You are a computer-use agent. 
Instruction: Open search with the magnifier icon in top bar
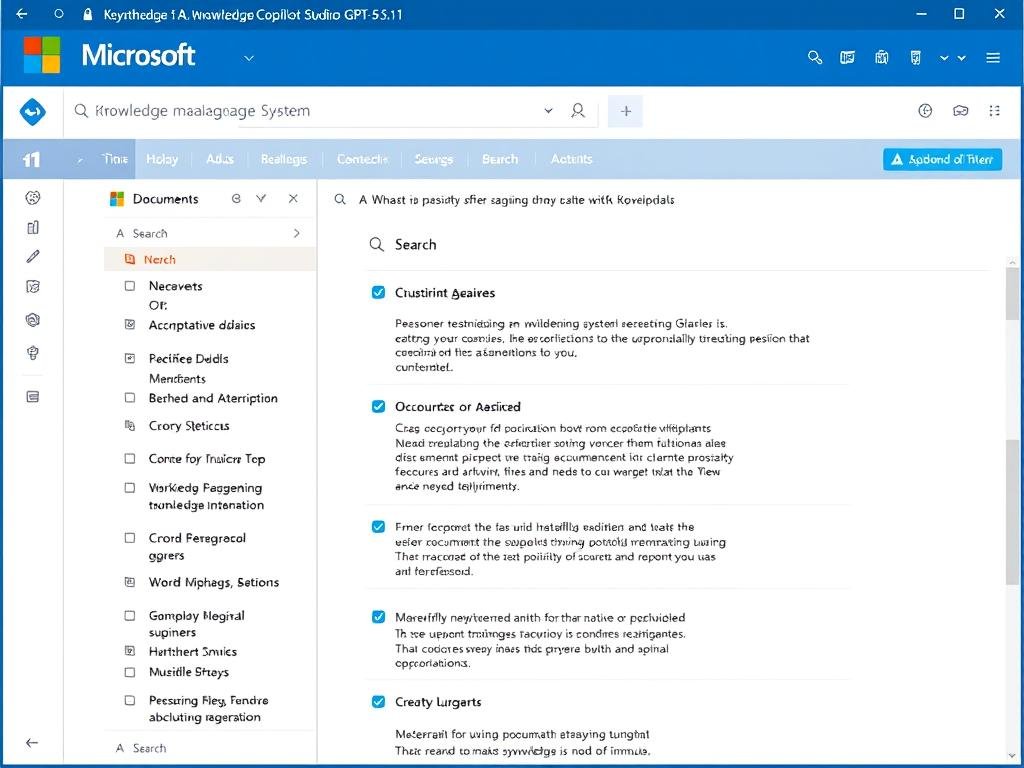814,57
